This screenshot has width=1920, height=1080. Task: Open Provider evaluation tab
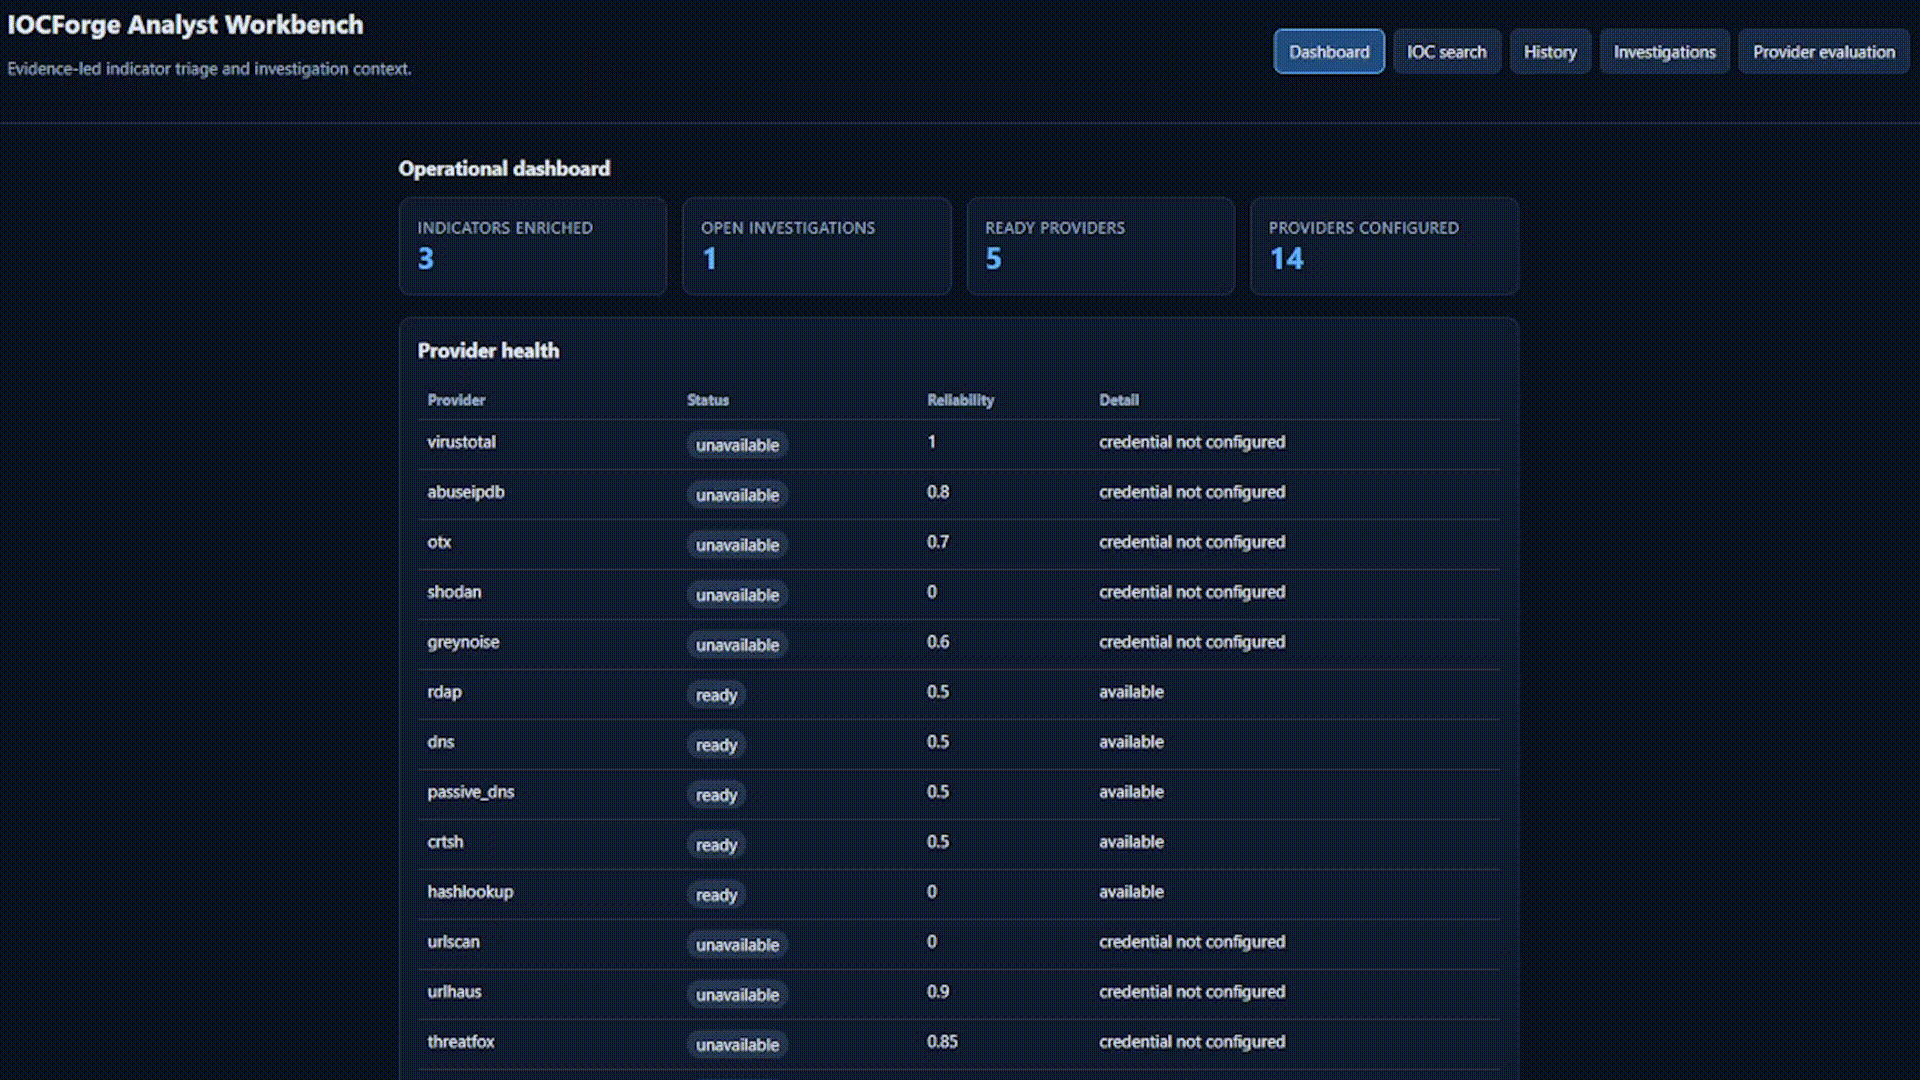click(x=1824, y=52)
